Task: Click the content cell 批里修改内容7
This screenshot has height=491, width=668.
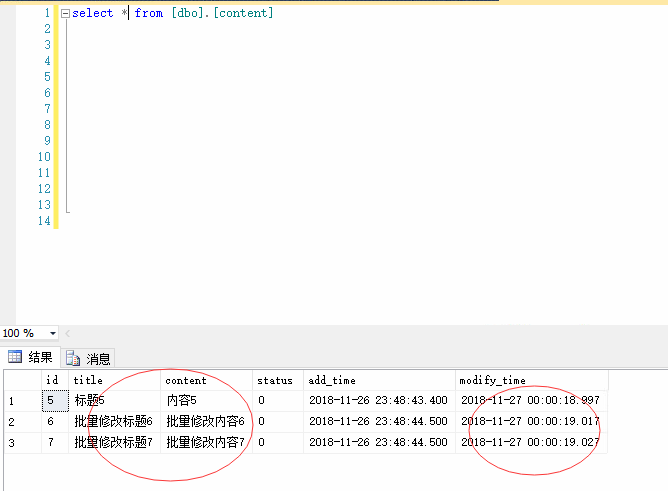Action: click(207, 442)
